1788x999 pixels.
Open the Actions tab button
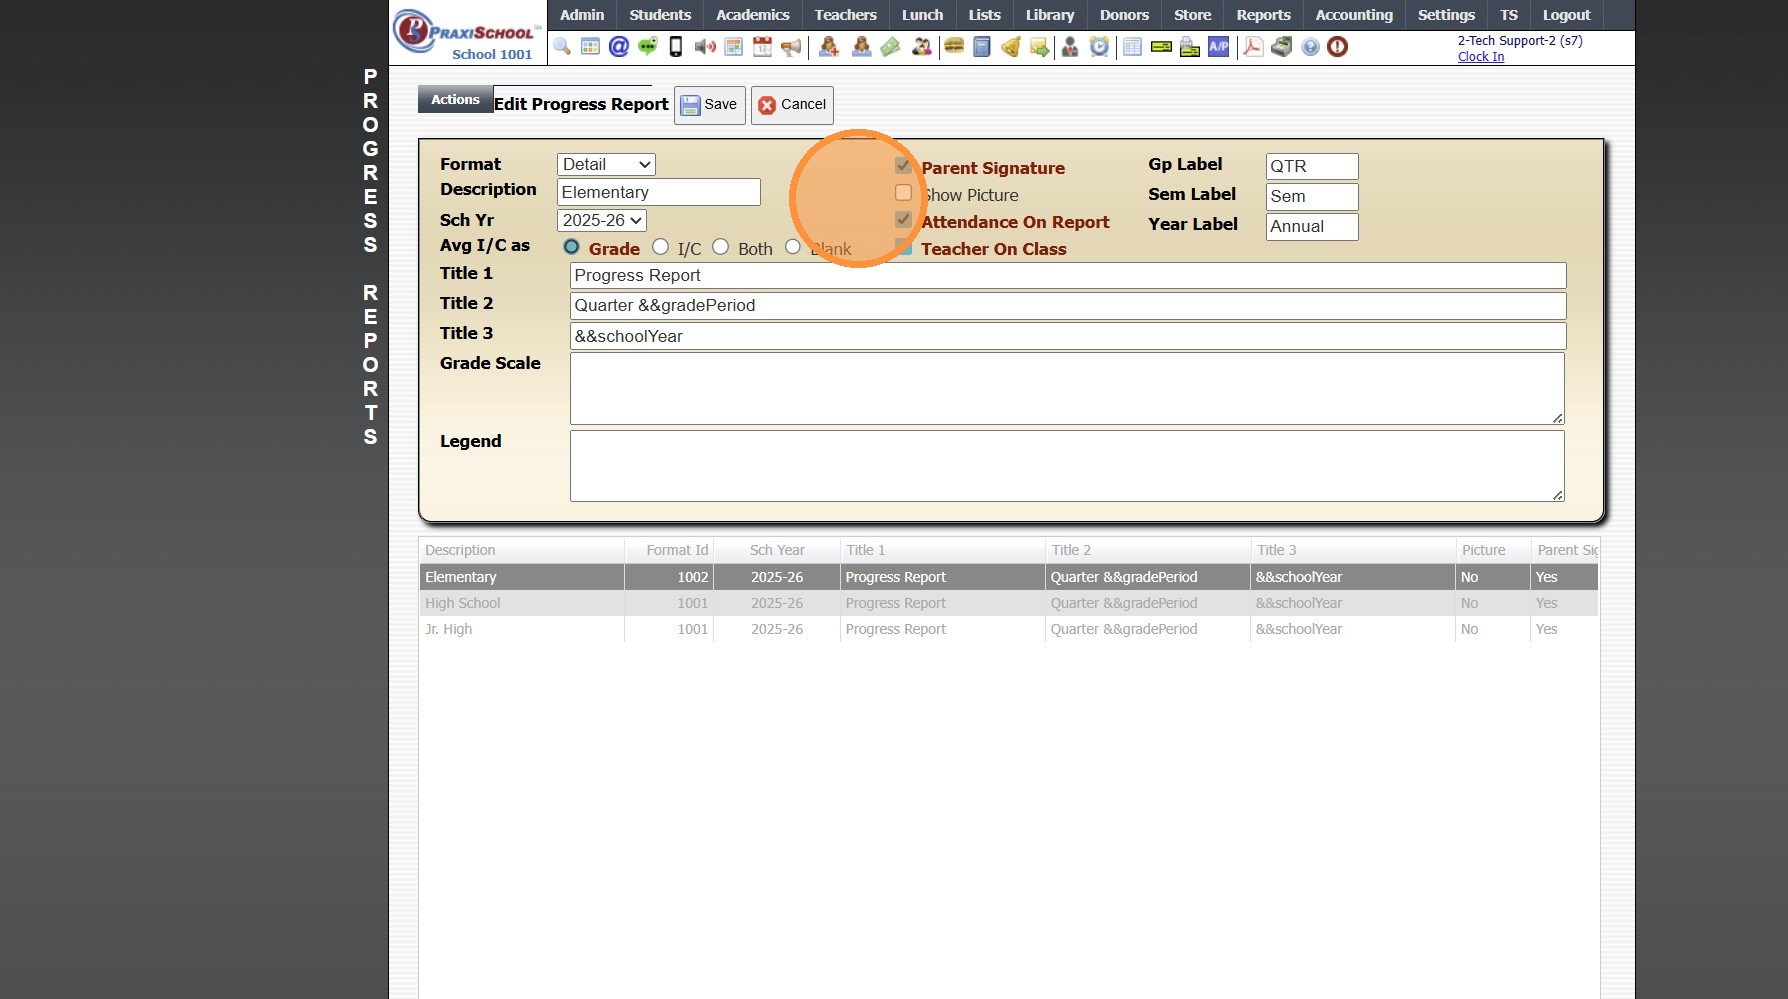[x=455, y=99]
